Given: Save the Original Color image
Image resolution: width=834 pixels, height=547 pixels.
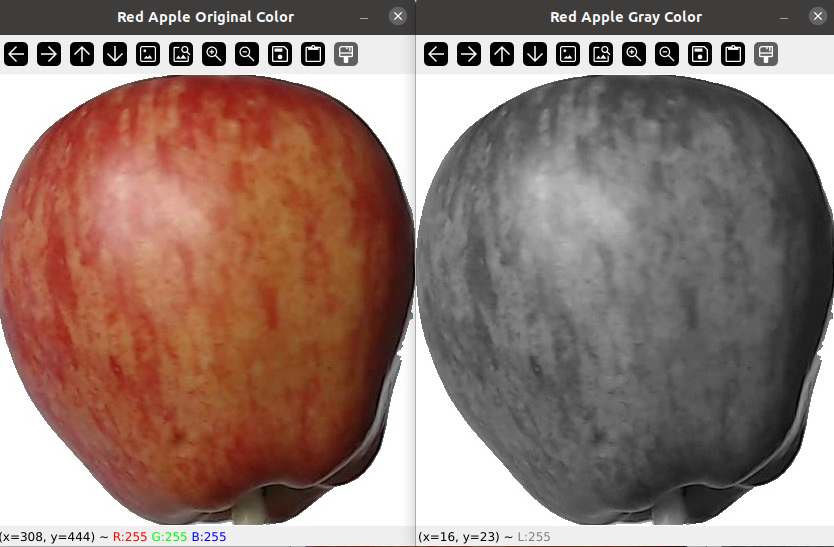Looking at the screenshot, I should coord(280,54).
